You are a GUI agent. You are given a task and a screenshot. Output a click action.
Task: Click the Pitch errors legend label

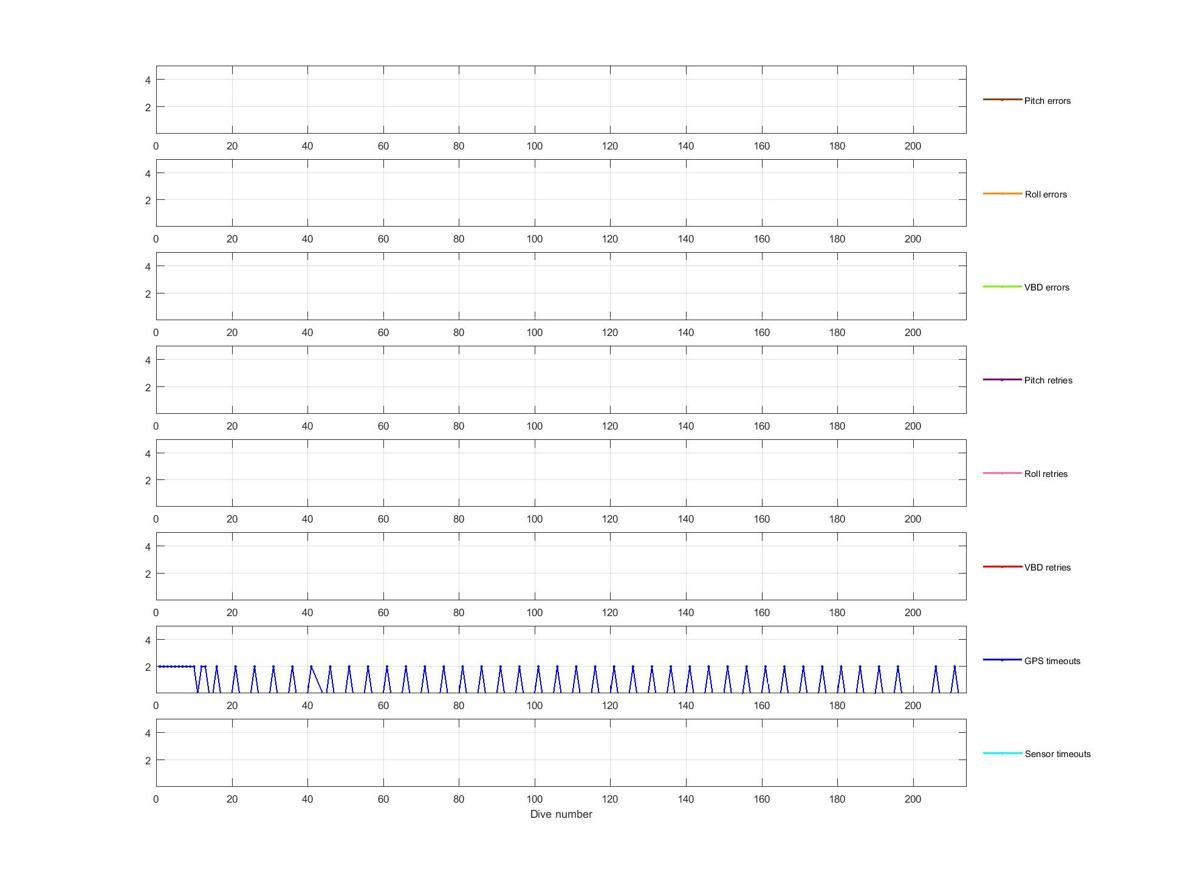click(1047, 101)
